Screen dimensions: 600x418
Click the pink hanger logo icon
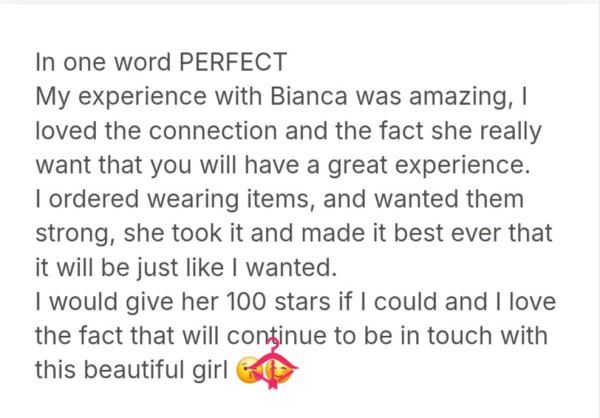pyautogui.click(x=273, y=364)
